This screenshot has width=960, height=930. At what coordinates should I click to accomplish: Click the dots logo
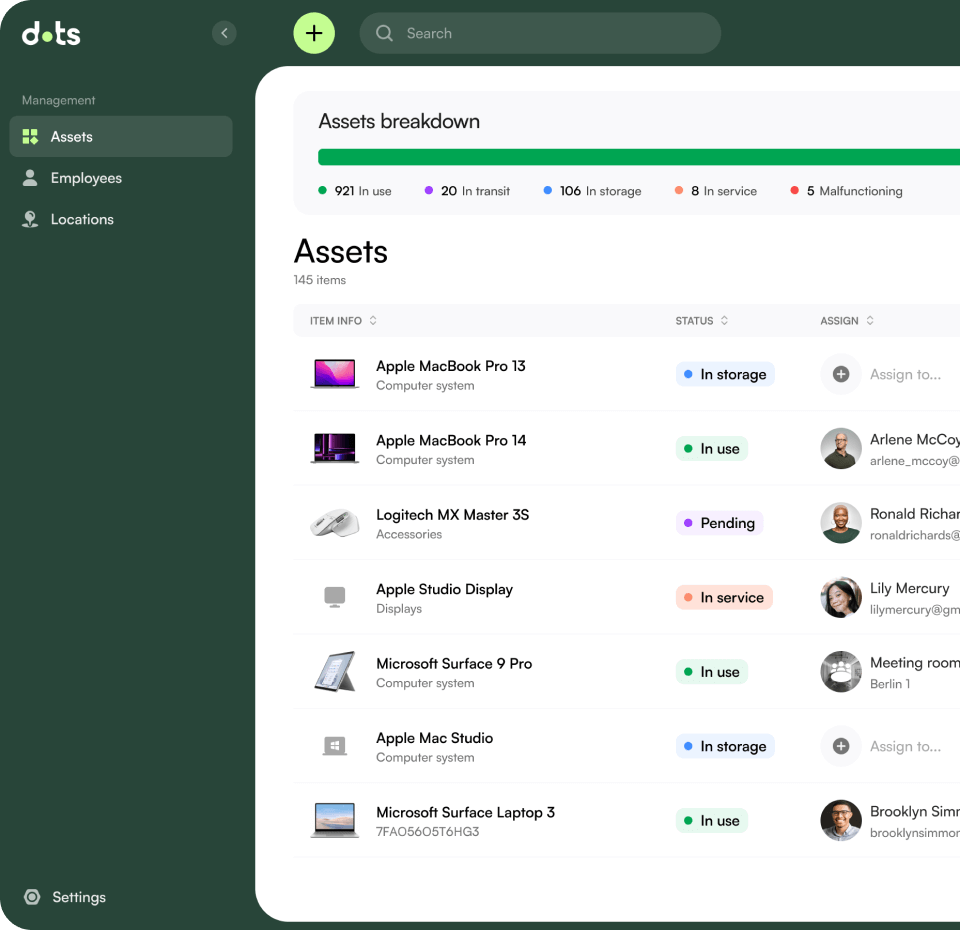51,34
